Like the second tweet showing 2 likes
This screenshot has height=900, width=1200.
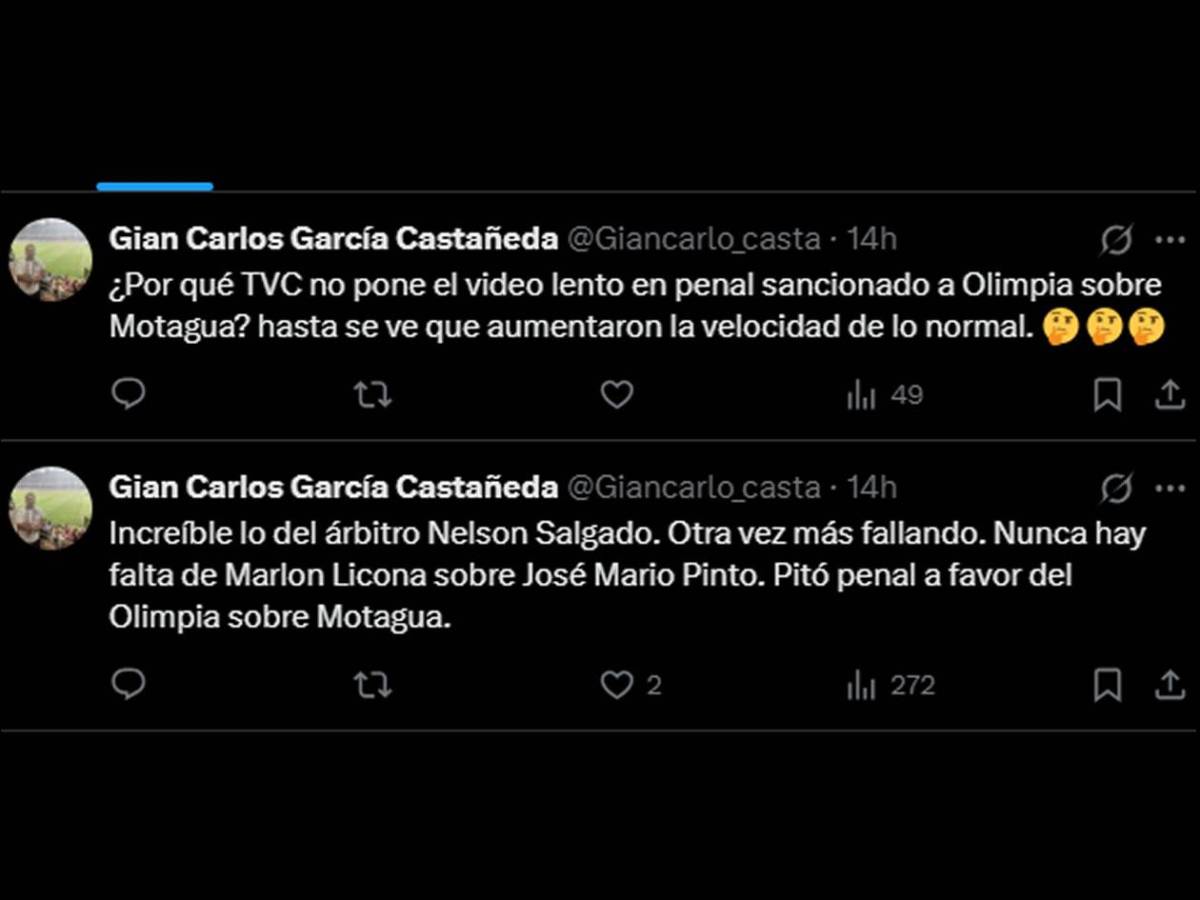coord(617,684)
